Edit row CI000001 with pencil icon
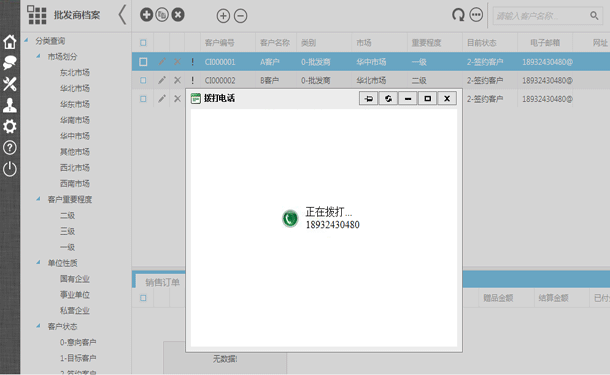 click(x=162, y=61)
